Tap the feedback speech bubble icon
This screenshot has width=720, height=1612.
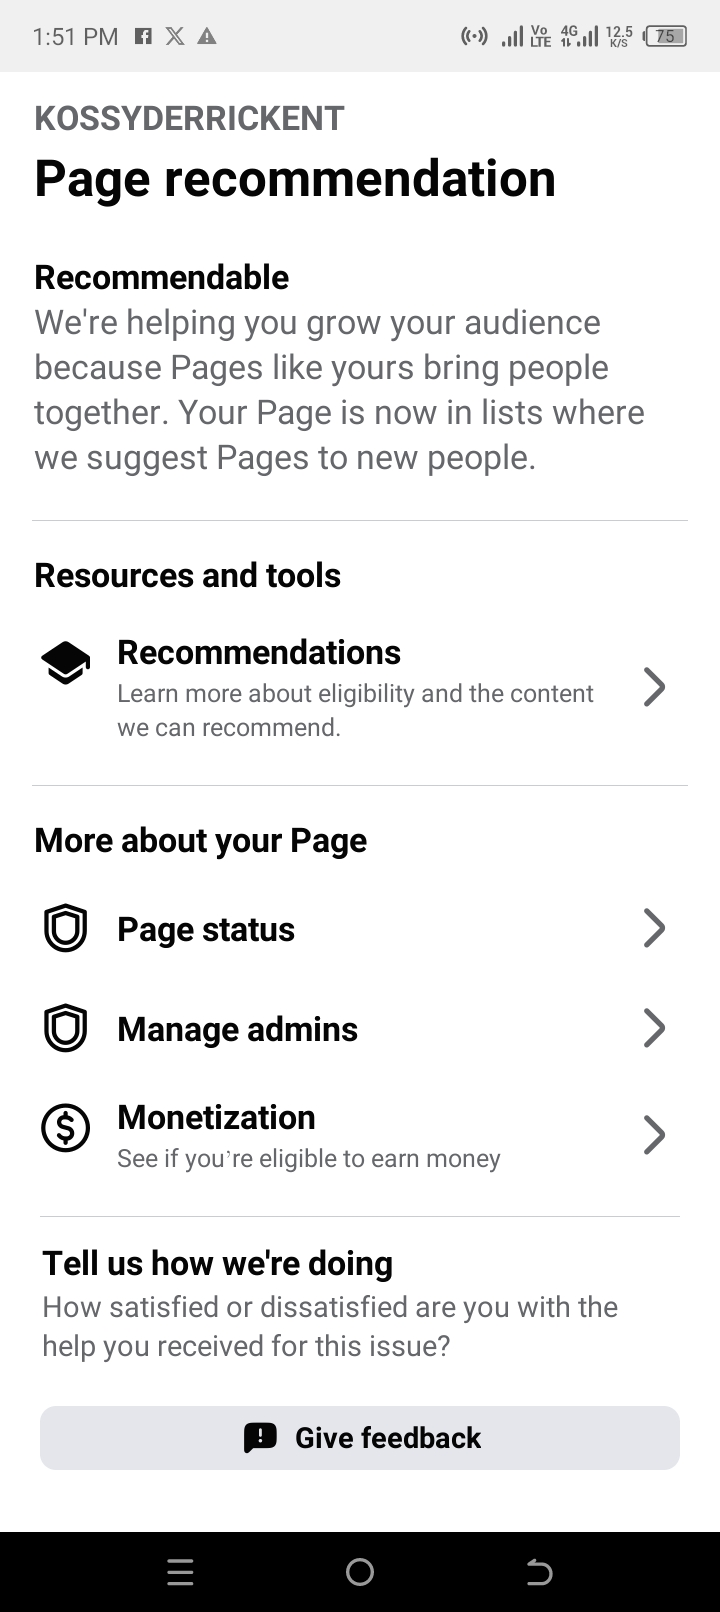coord(260,1438)
